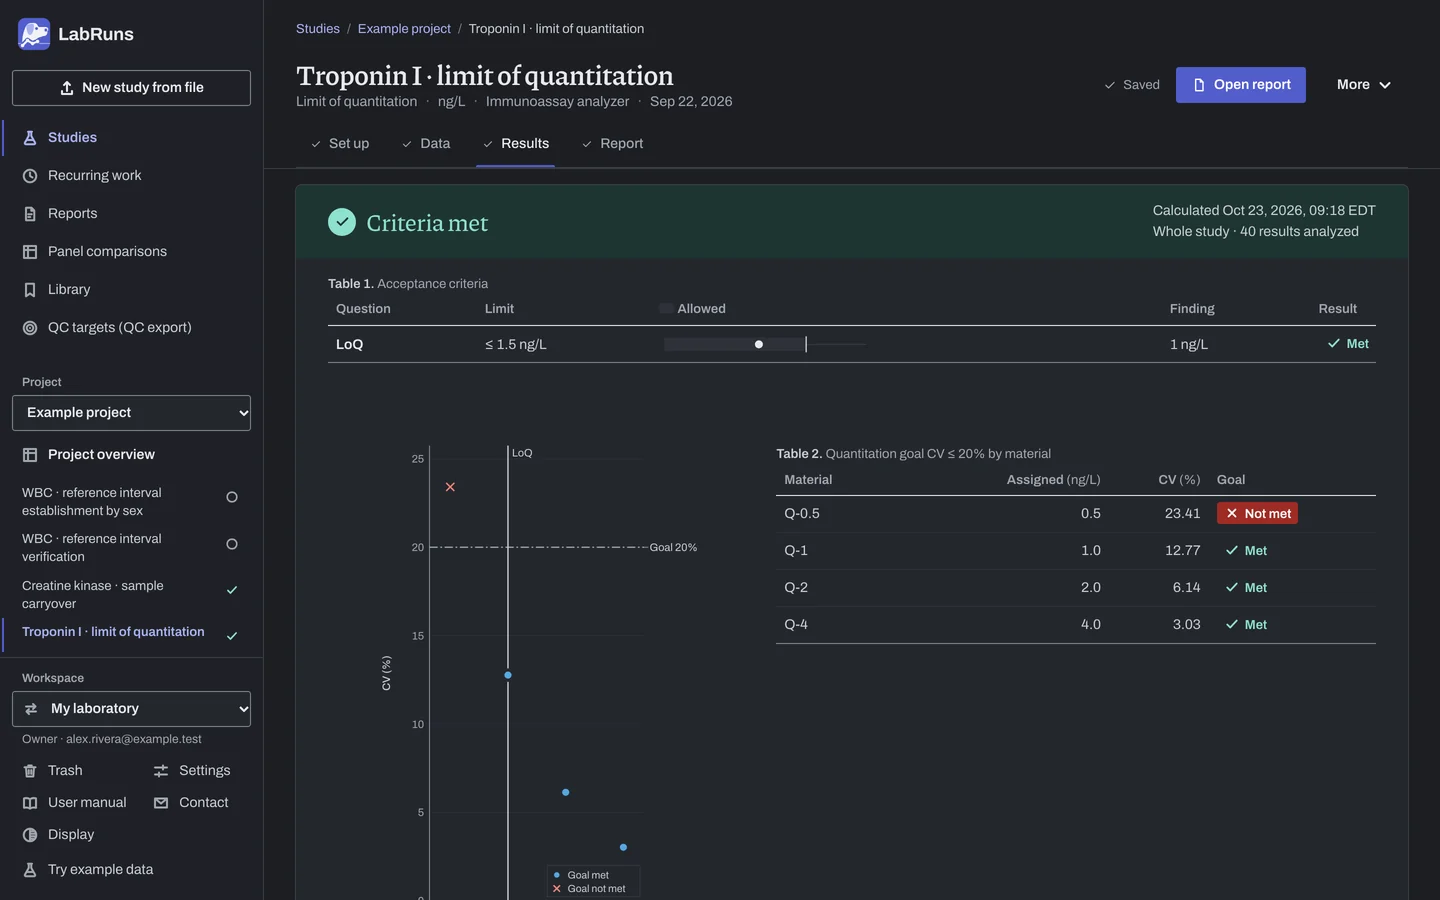Screen dimensions: 1440x900
Task: Click CV value 6.14 in table
Action: 1186,588
